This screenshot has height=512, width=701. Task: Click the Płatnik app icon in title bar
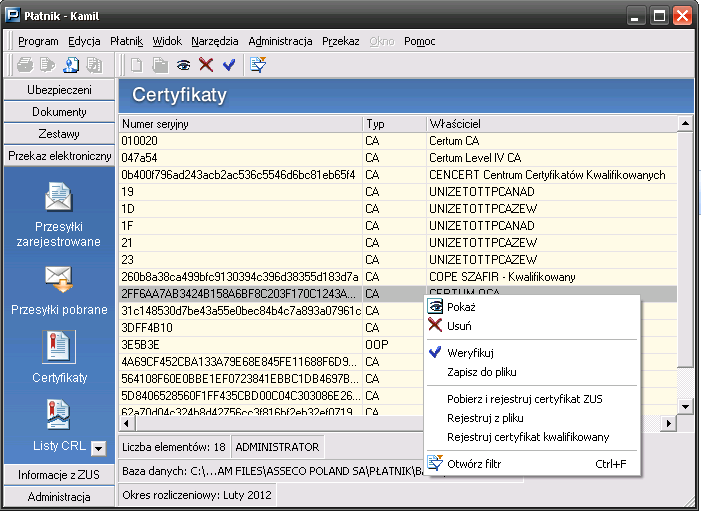(x=13, y=15)
